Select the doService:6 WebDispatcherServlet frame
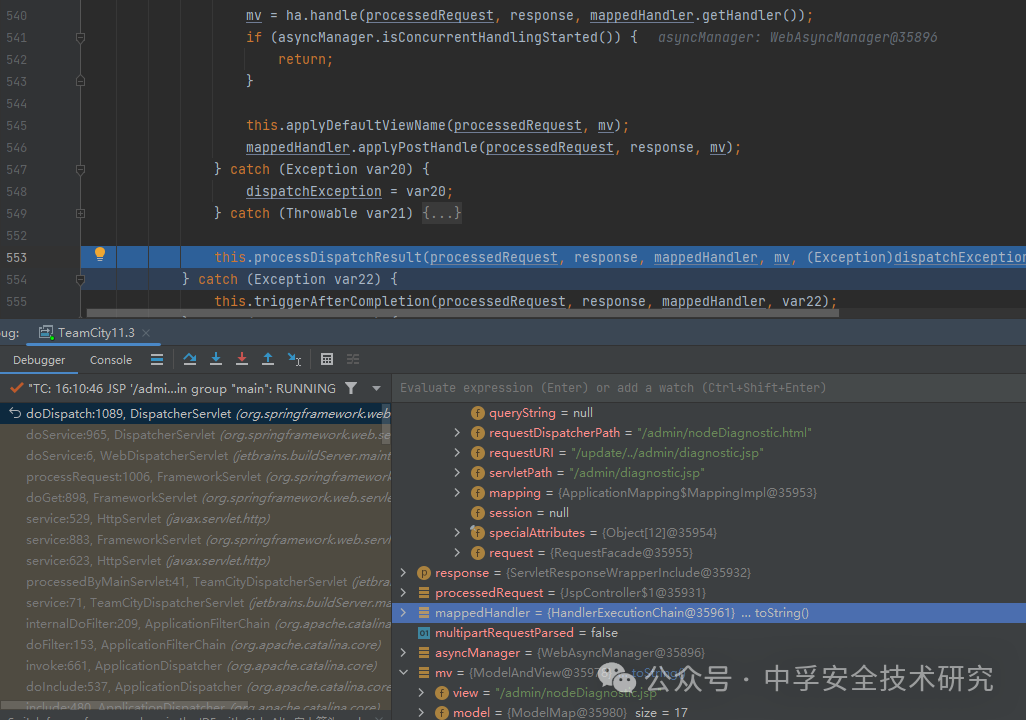Image resolution: width=1026 pixels, height=720 pixels. [x=196, y=456]
